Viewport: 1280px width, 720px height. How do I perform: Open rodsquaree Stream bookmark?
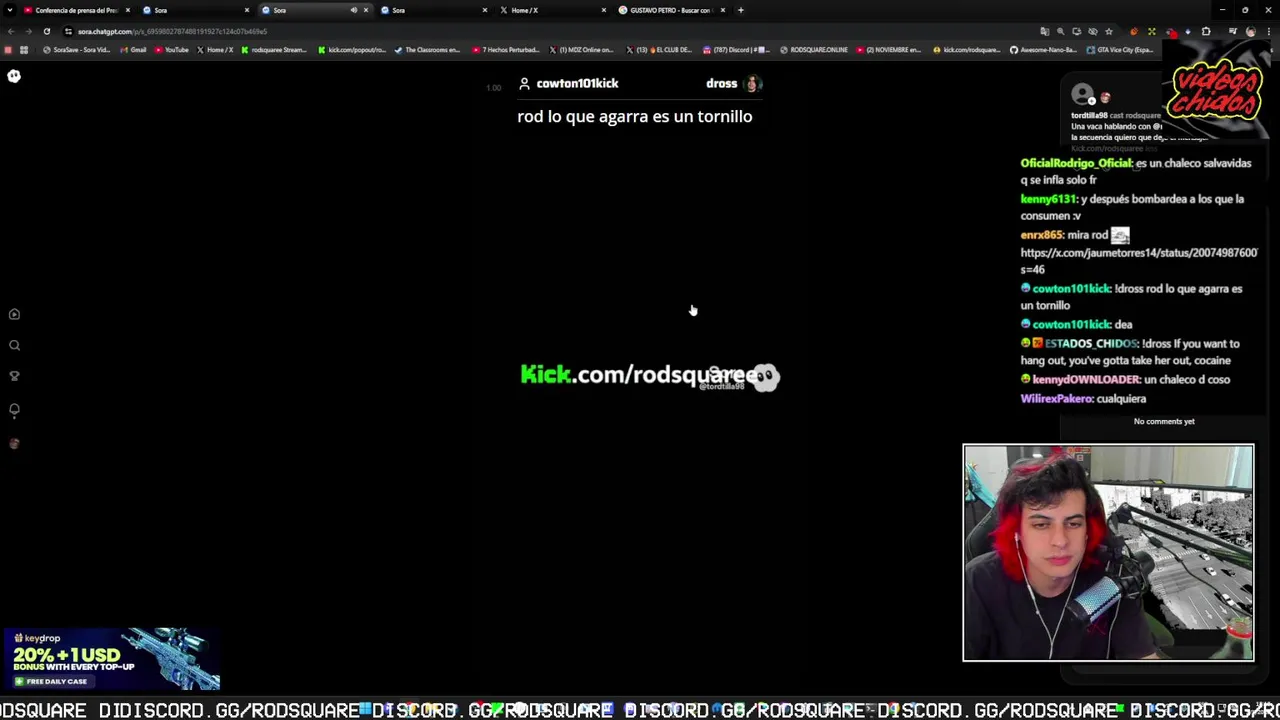click(x=274, y=50)
